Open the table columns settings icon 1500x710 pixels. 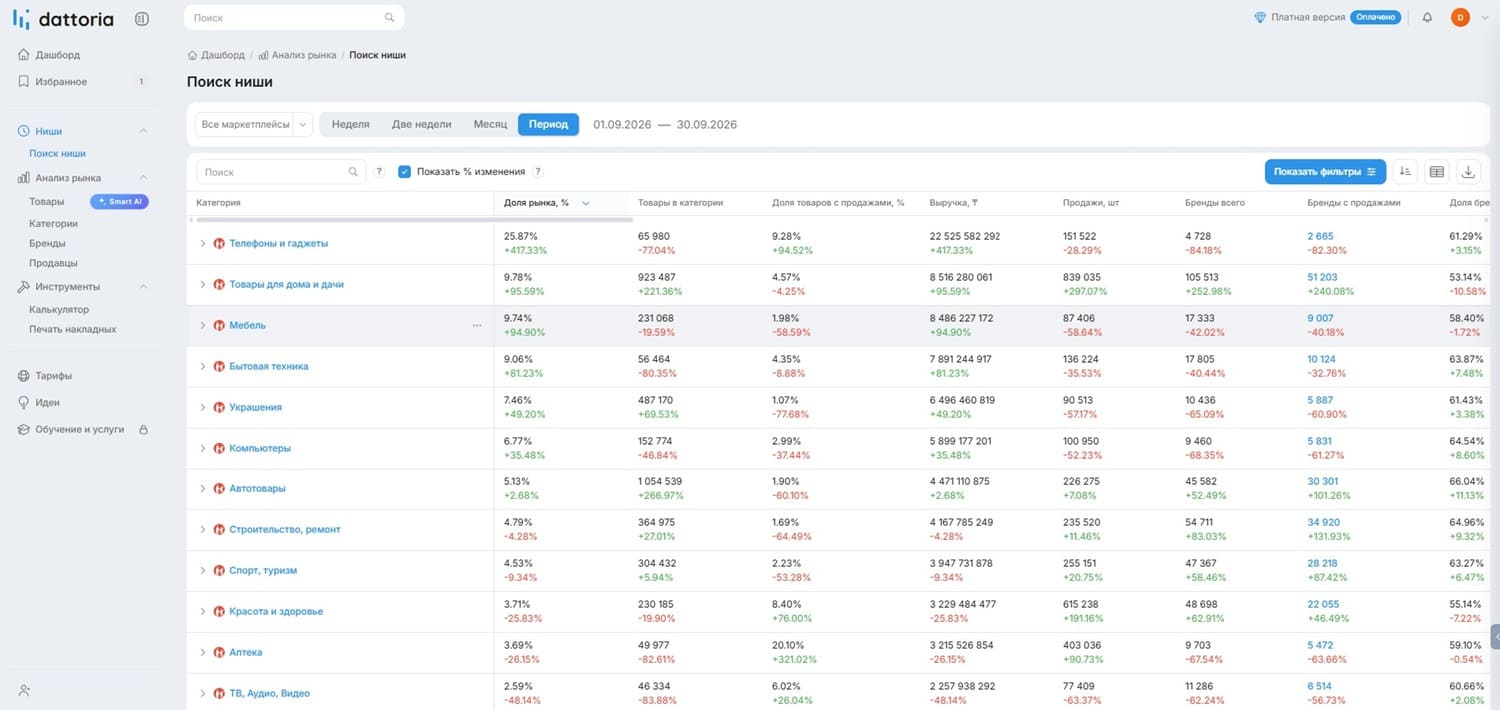[x=1437, y=172]
